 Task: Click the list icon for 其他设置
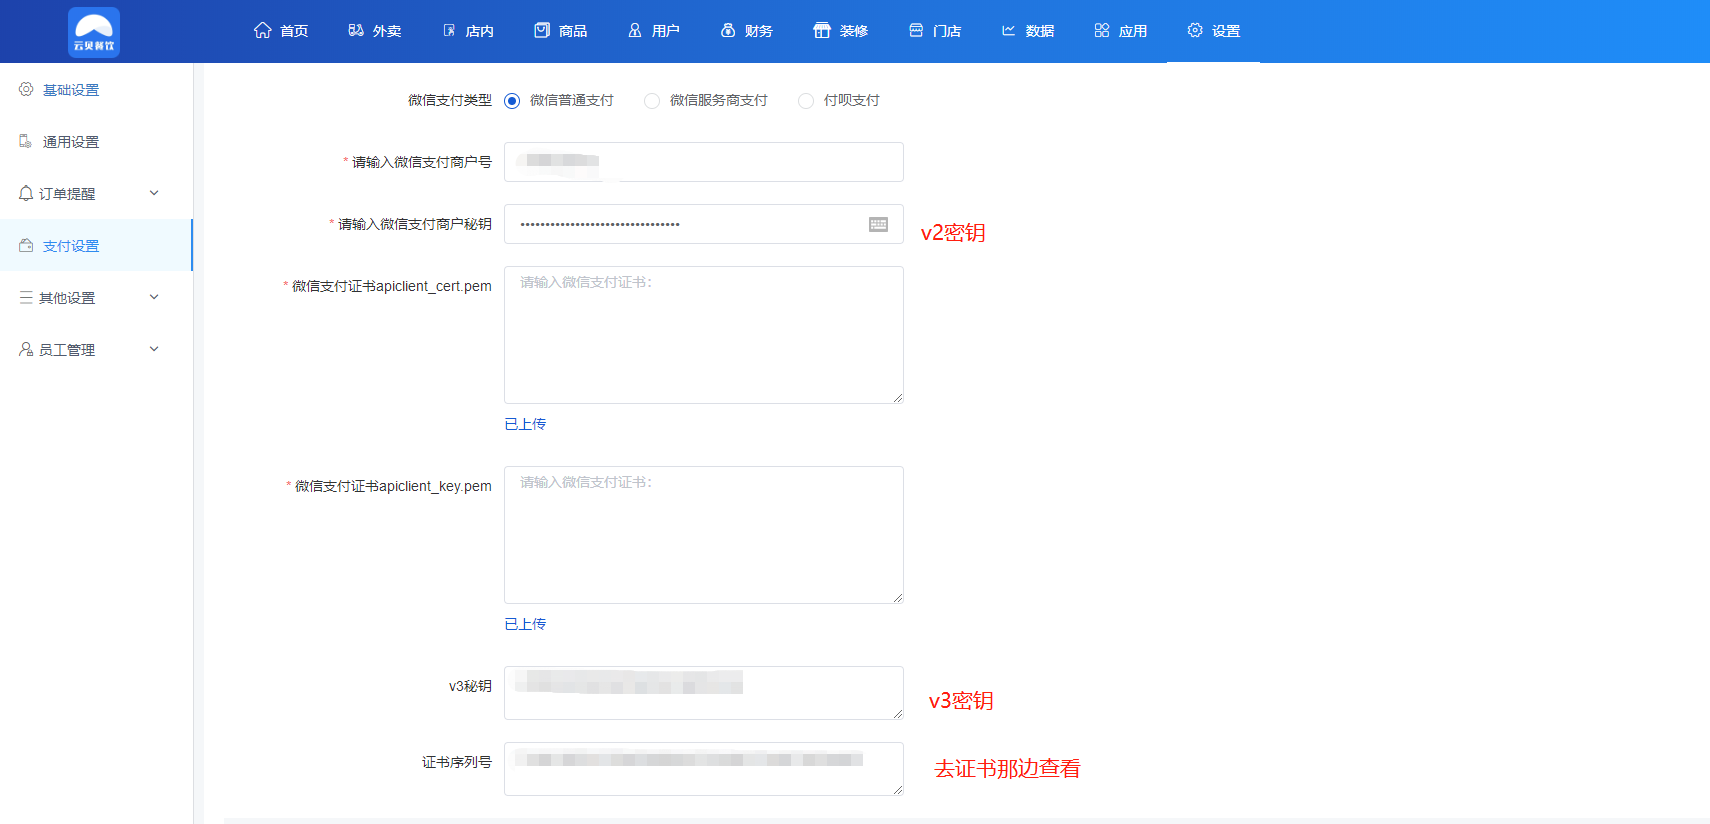[26, 297]
